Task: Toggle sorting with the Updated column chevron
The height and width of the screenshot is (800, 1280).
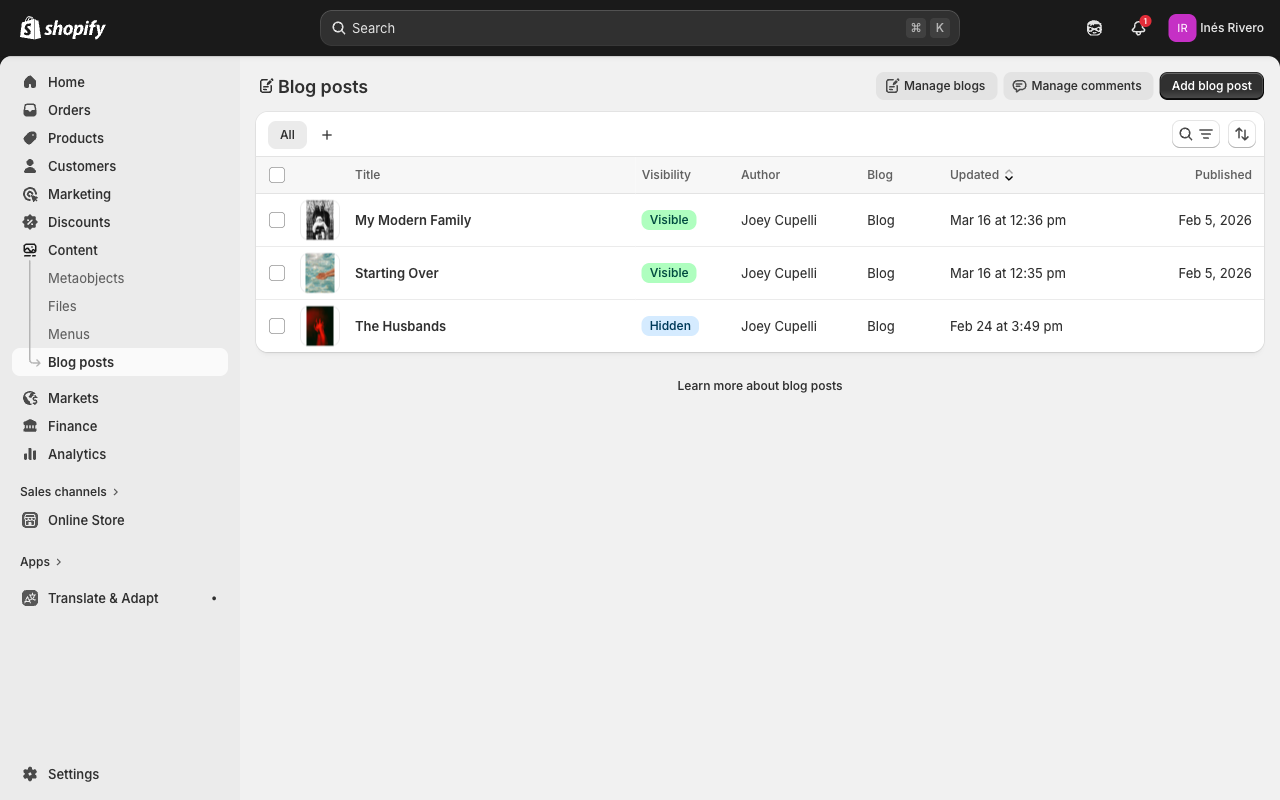Action: coord(1009,175)
